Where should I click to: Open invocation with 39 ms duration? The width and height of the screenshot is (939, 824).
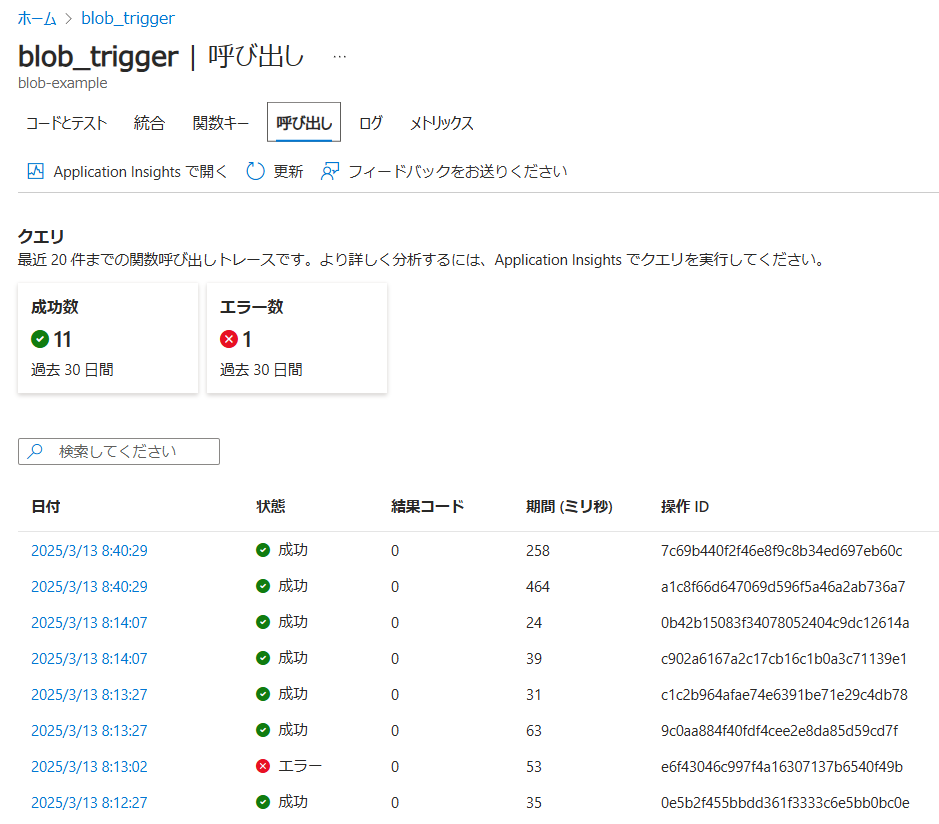coord(89,658)
